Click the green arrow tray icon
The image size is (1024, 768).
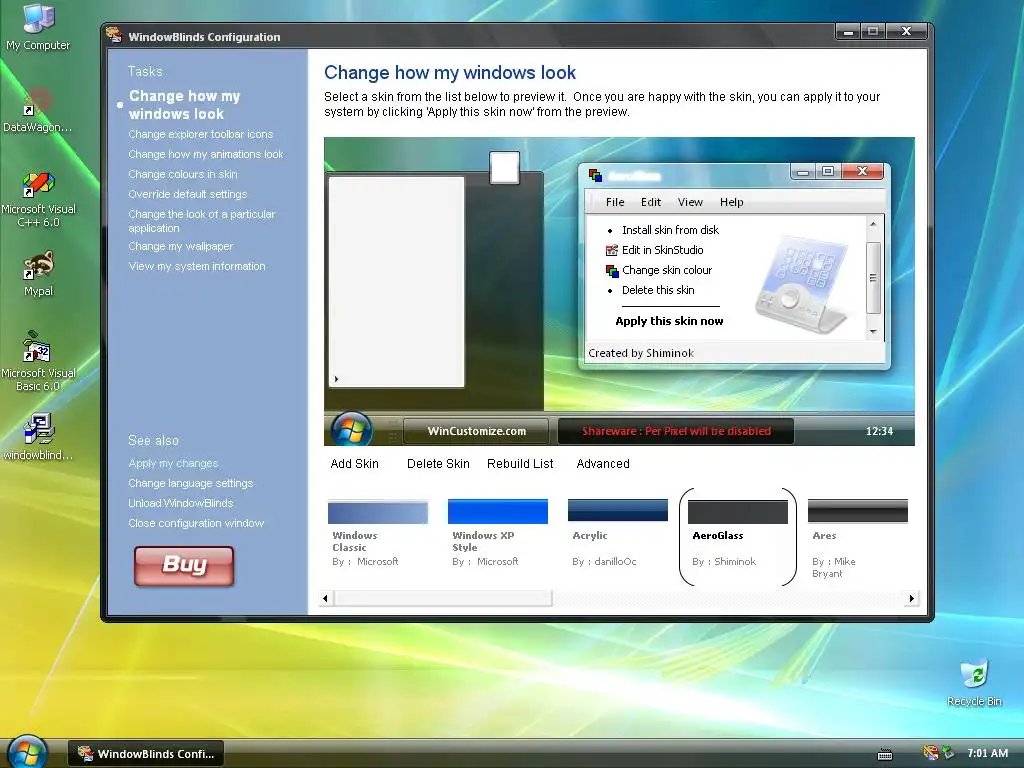point(948,753)
